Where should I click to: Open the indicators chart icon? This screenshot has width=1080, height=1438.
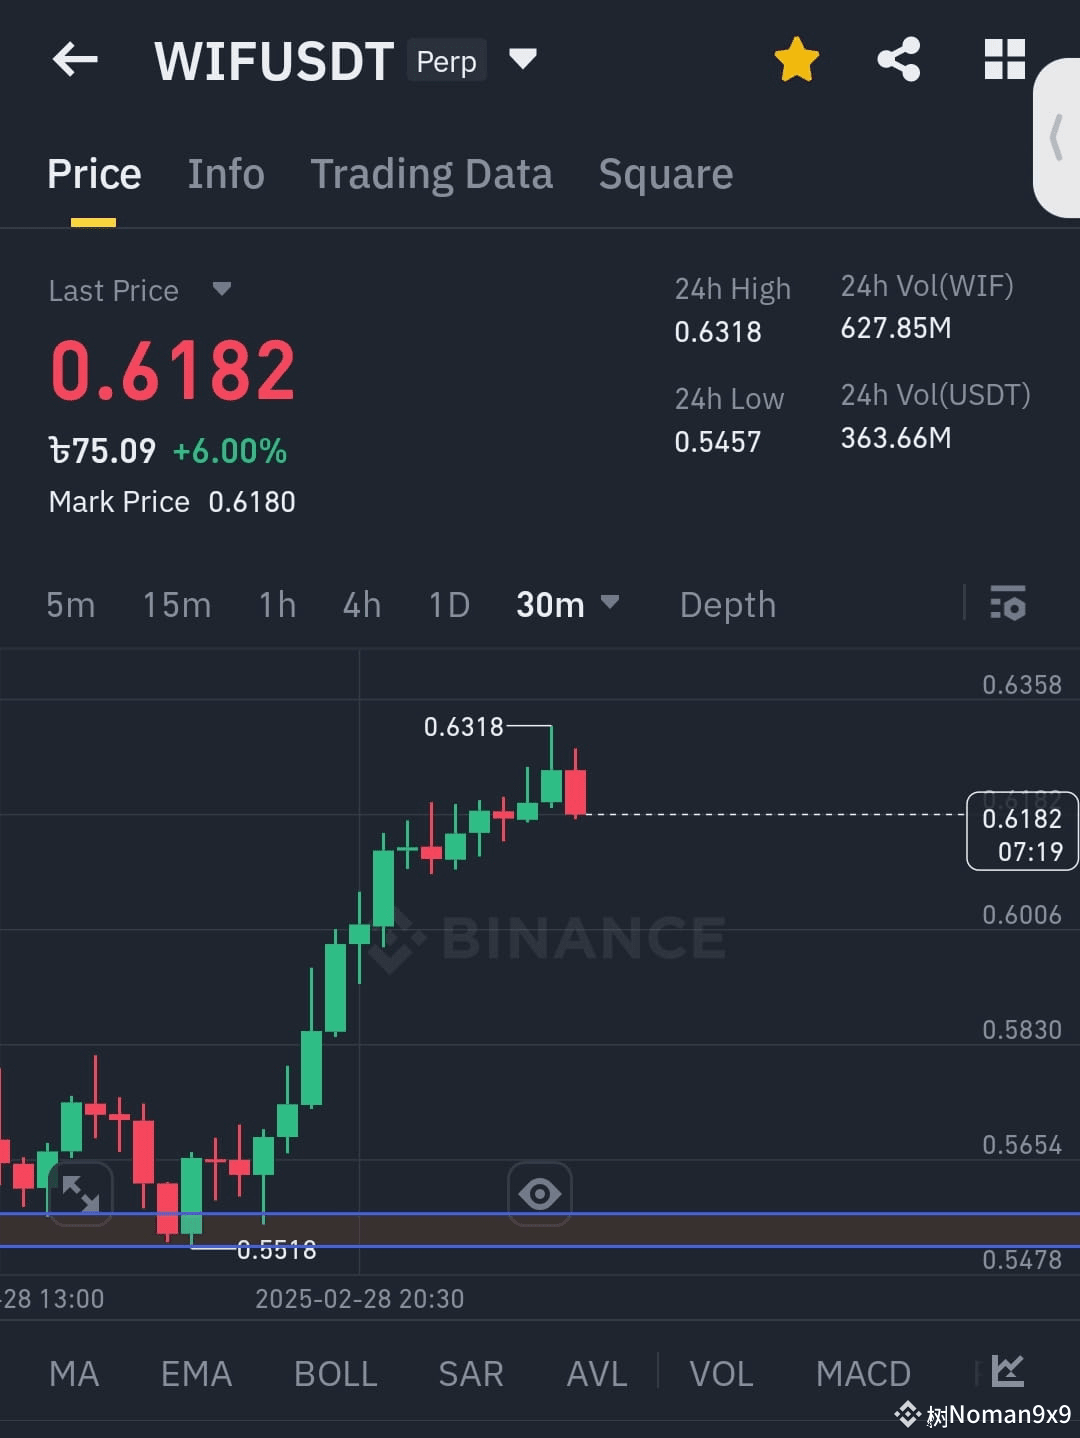click(x=1008, y=1371)
